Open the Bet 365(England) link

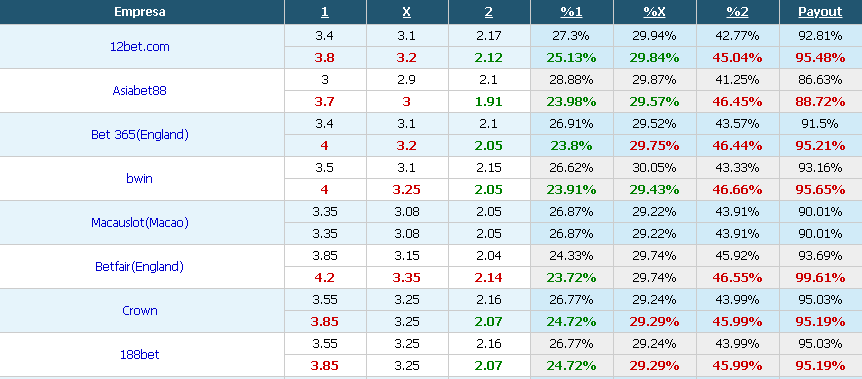[x=140, y=135]
